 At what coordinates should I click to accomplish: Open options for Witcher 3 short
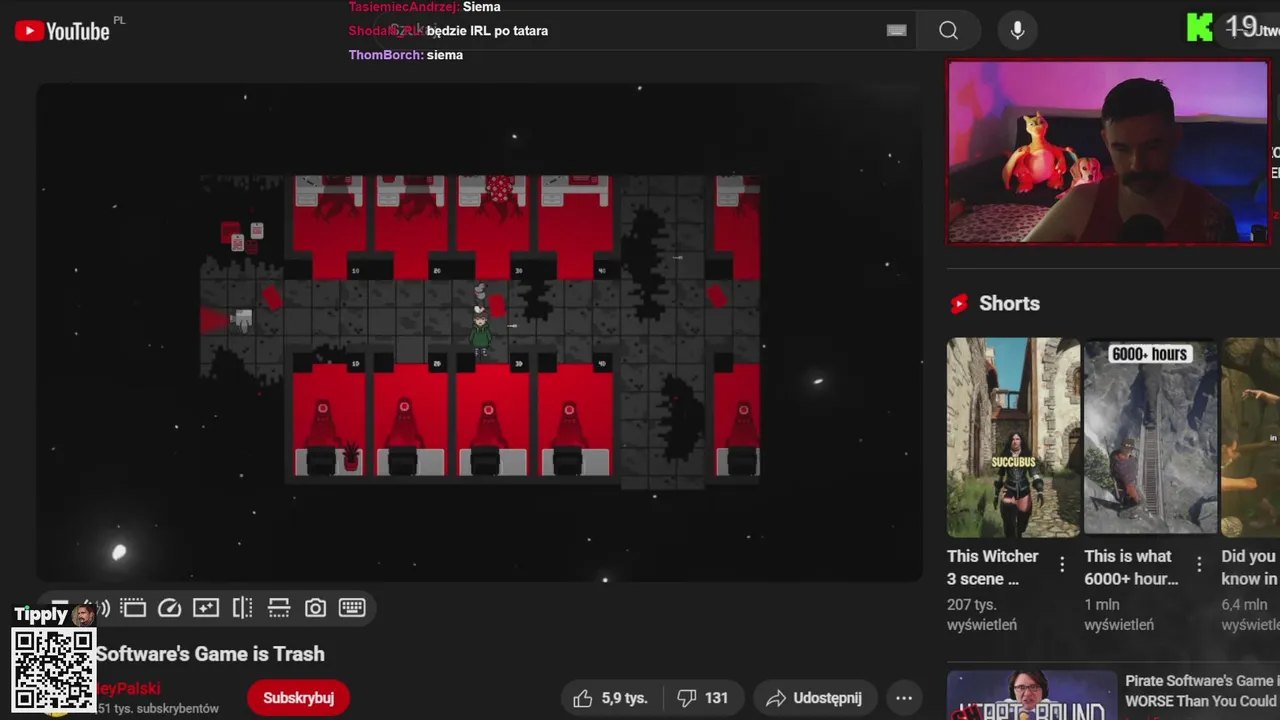(x=1062, y=565)
